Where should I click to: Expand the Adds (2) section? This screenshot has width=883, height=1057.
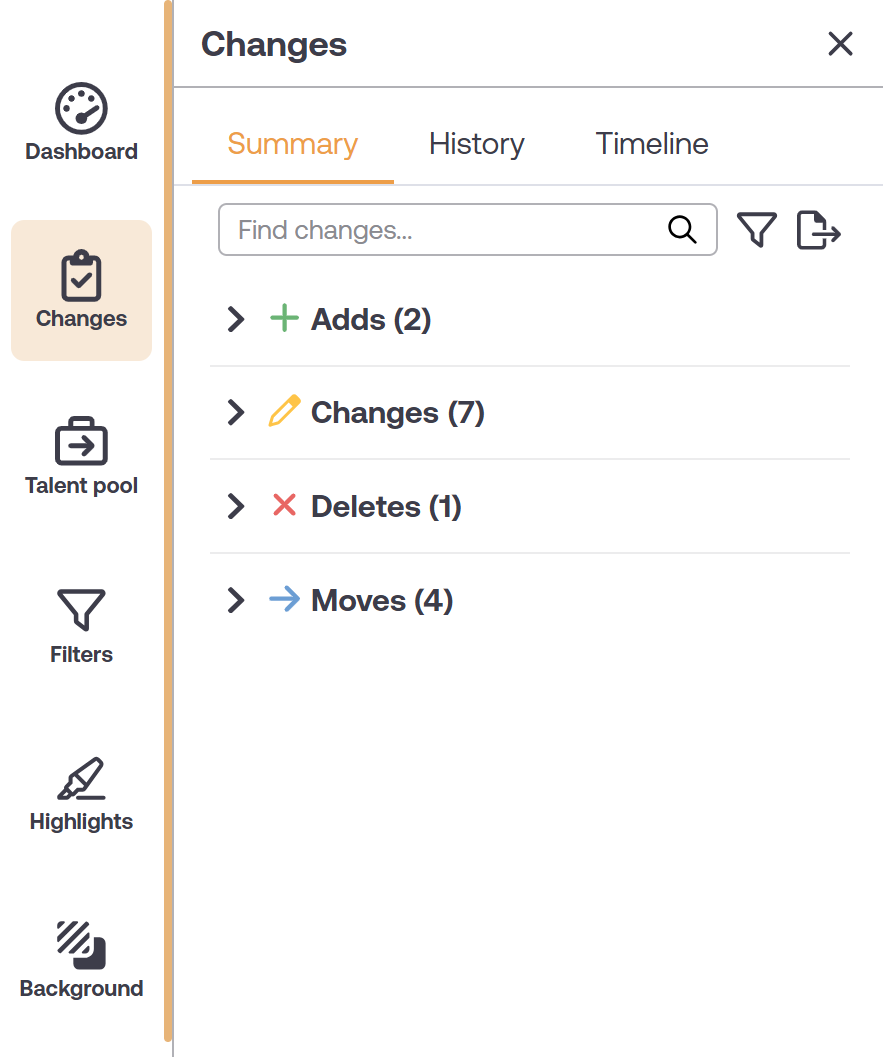pyautogui.click(x=236, y=319)
